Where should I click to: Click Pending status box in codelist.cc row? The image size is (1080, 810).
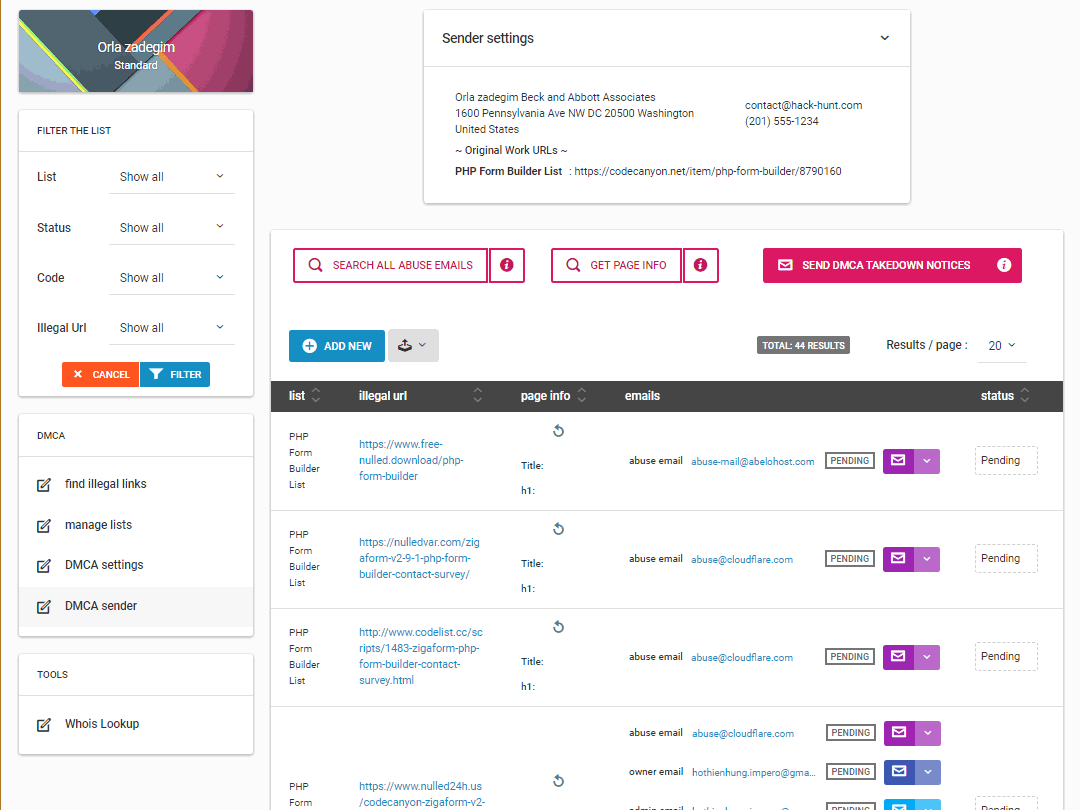click(1006, 656)
